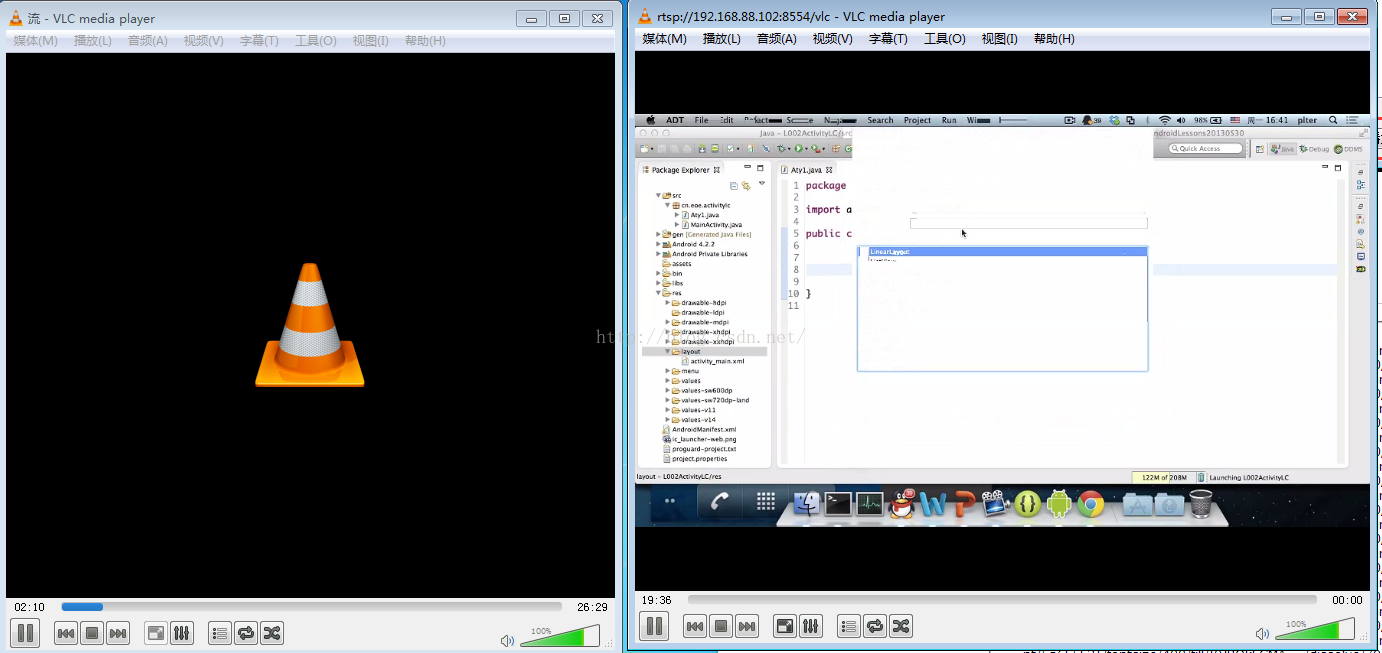Open 视频(V) menu in left VLC window

204,40
